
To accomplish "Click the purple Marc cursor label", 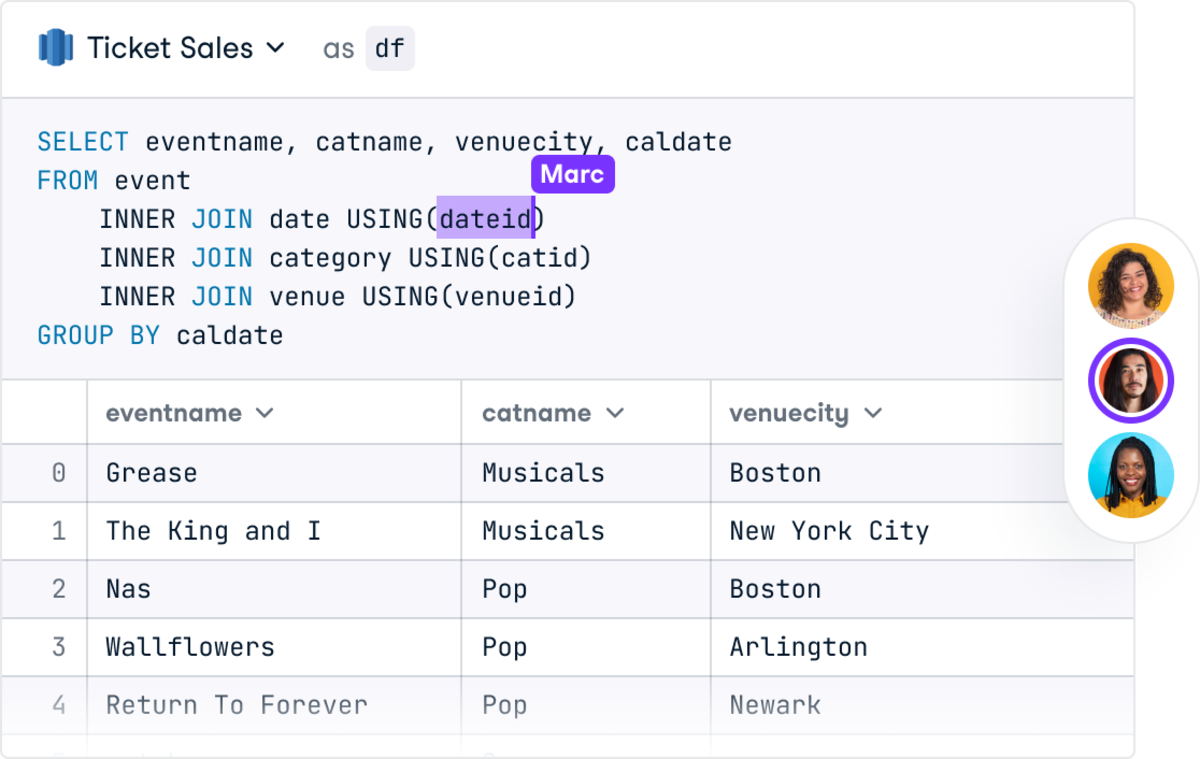I will (572, 174).
